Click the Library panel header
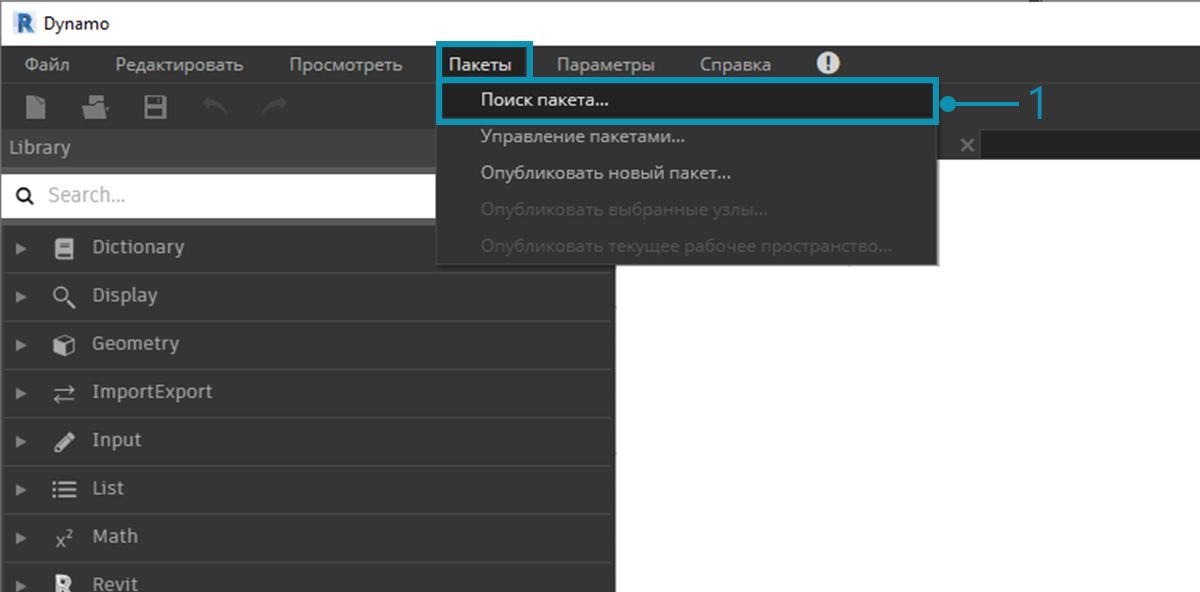The width and height of the screenshot is (1200, 592). click(x=218, y=148)
